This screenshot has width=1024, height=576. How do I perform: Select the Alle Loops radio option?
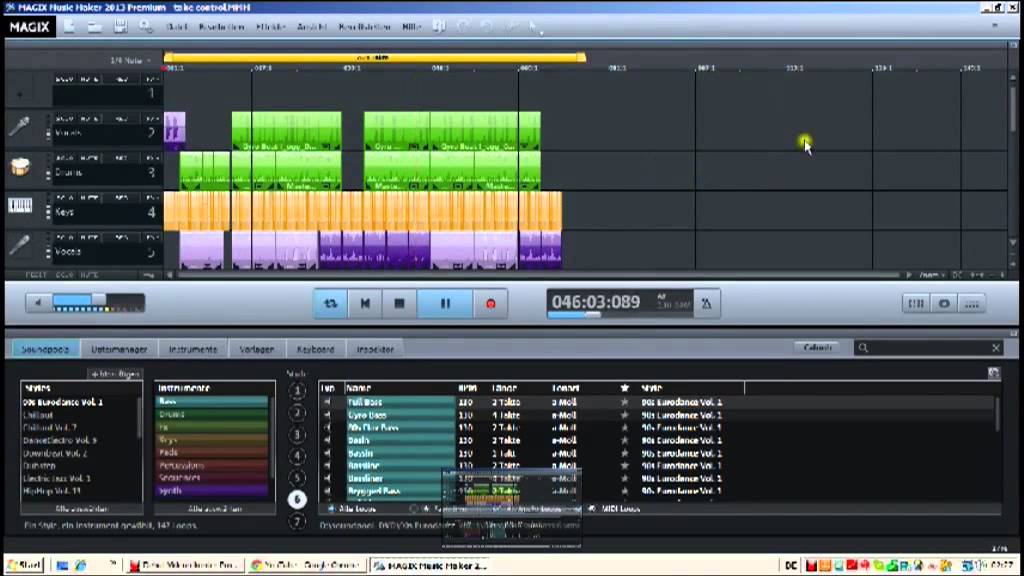pos(331,509)
